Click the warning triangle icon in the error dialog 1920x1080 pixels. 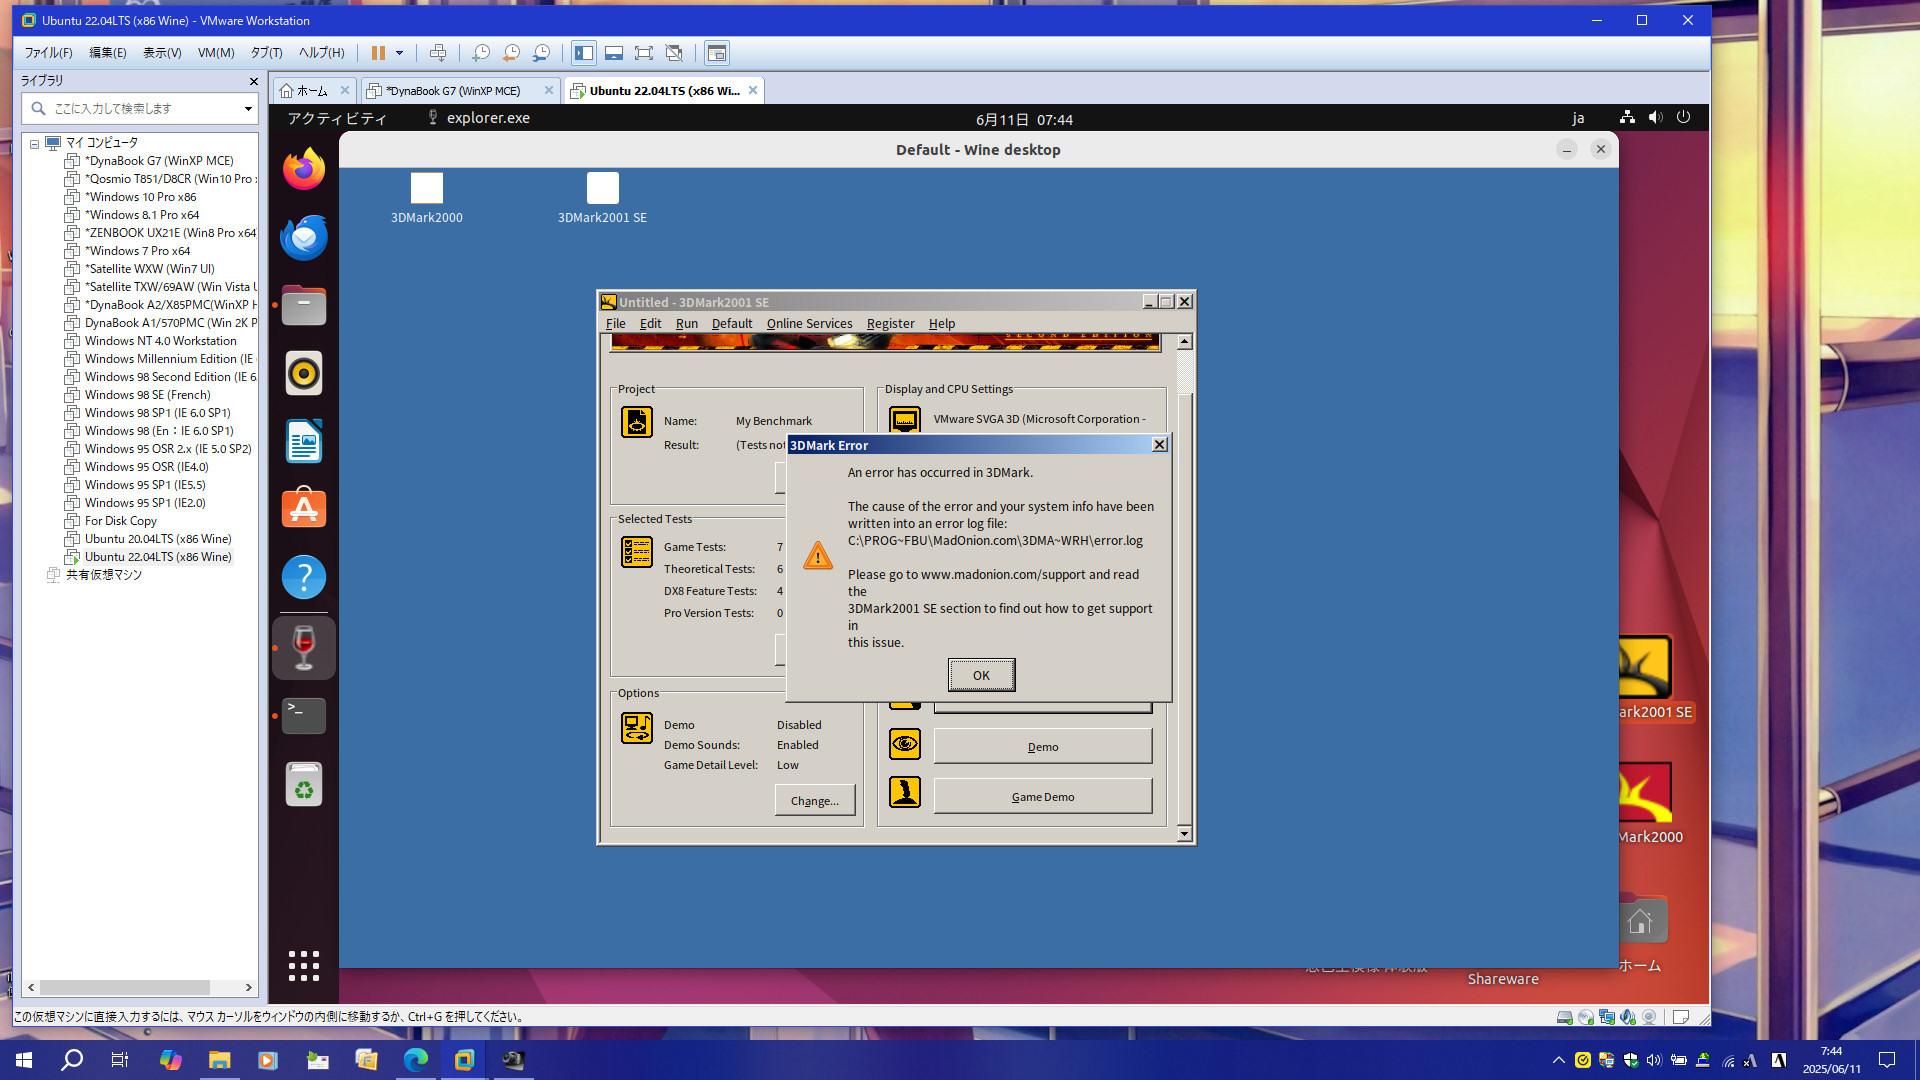coord(817,556)
